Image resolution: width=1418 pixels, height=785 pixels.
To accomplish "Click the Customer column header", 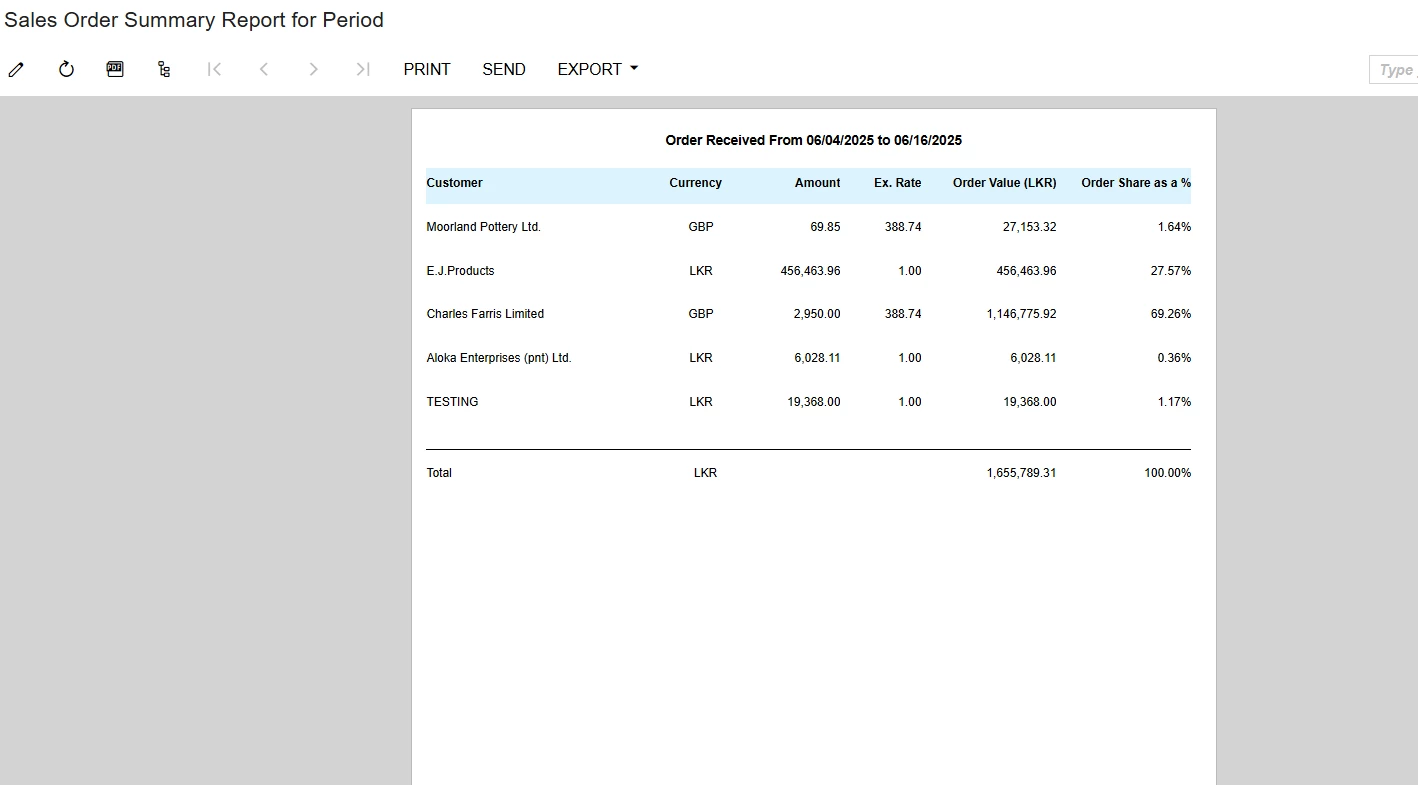I will coord(454,183).
